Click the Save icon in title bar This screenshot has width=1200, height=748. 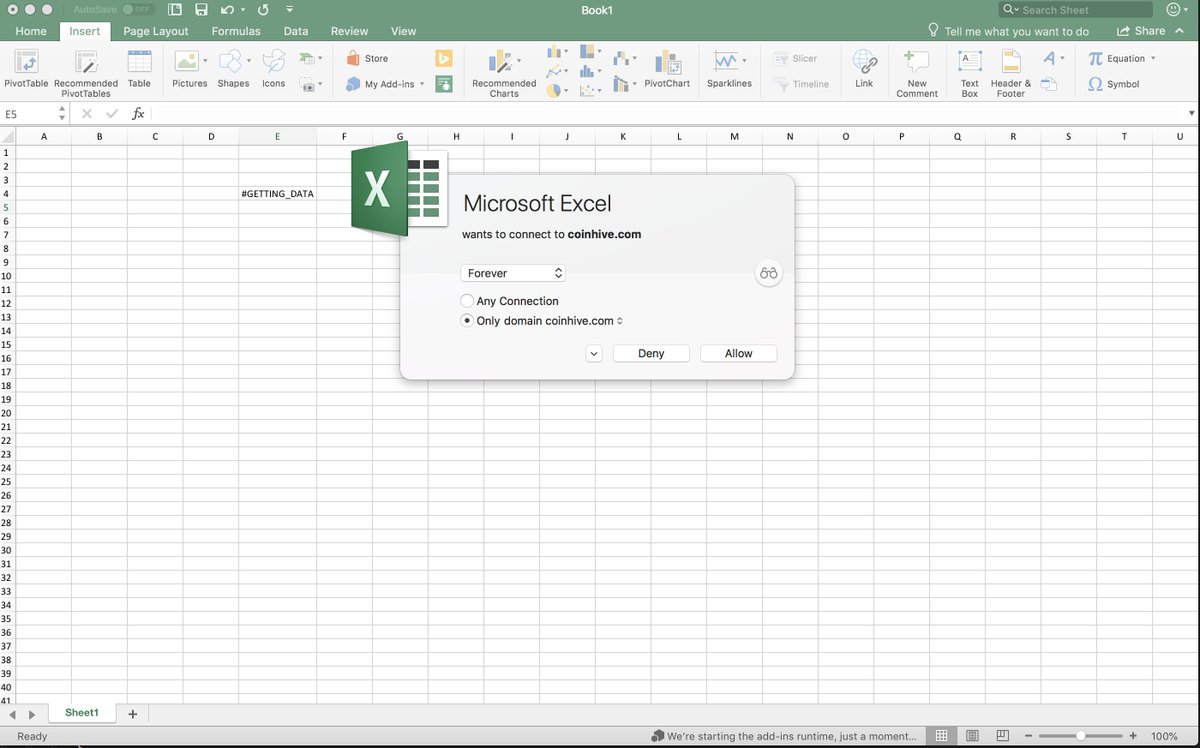coord(201,10)
